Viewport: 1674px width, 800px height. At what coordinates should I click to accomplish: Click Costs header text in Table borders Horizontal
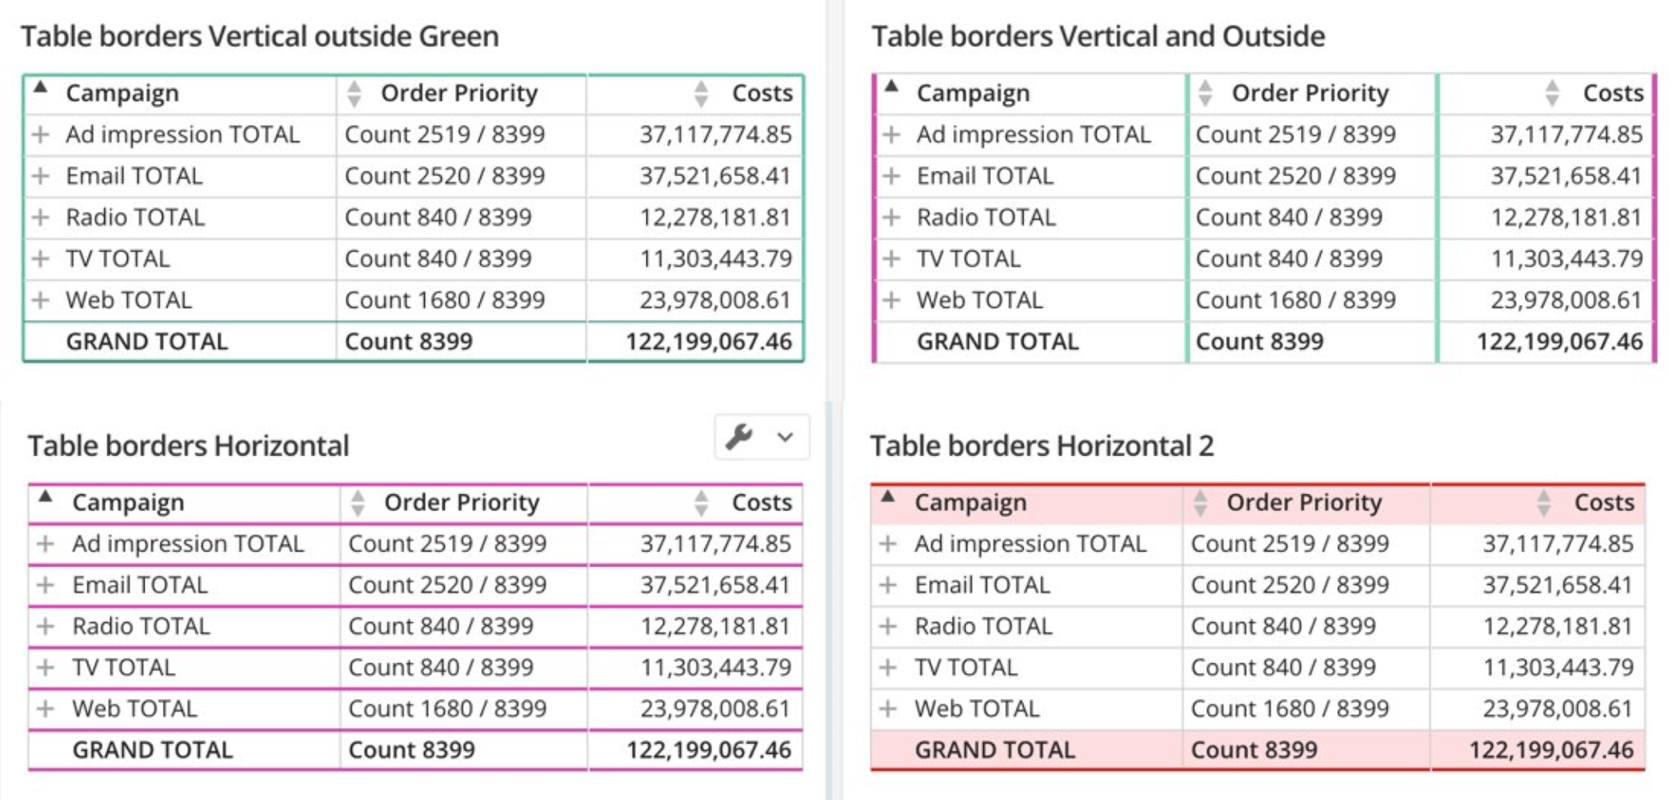tap(762, 503)
